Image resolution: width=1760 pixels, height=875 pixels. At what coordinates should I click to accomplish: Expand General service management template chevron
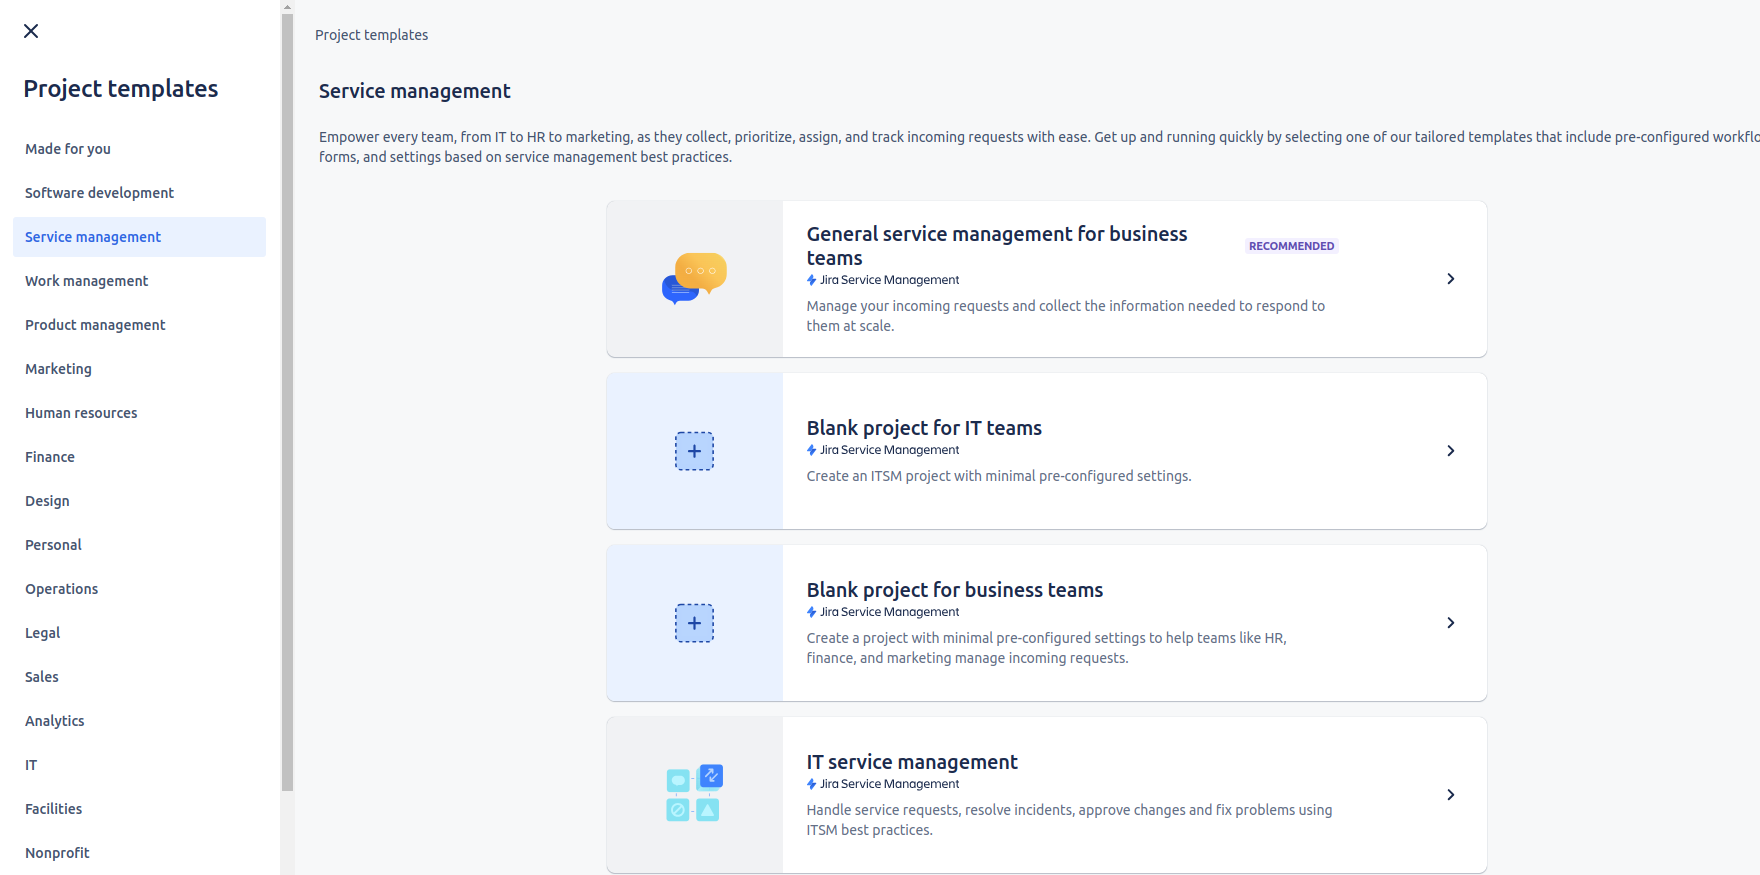coord(1450,279)
